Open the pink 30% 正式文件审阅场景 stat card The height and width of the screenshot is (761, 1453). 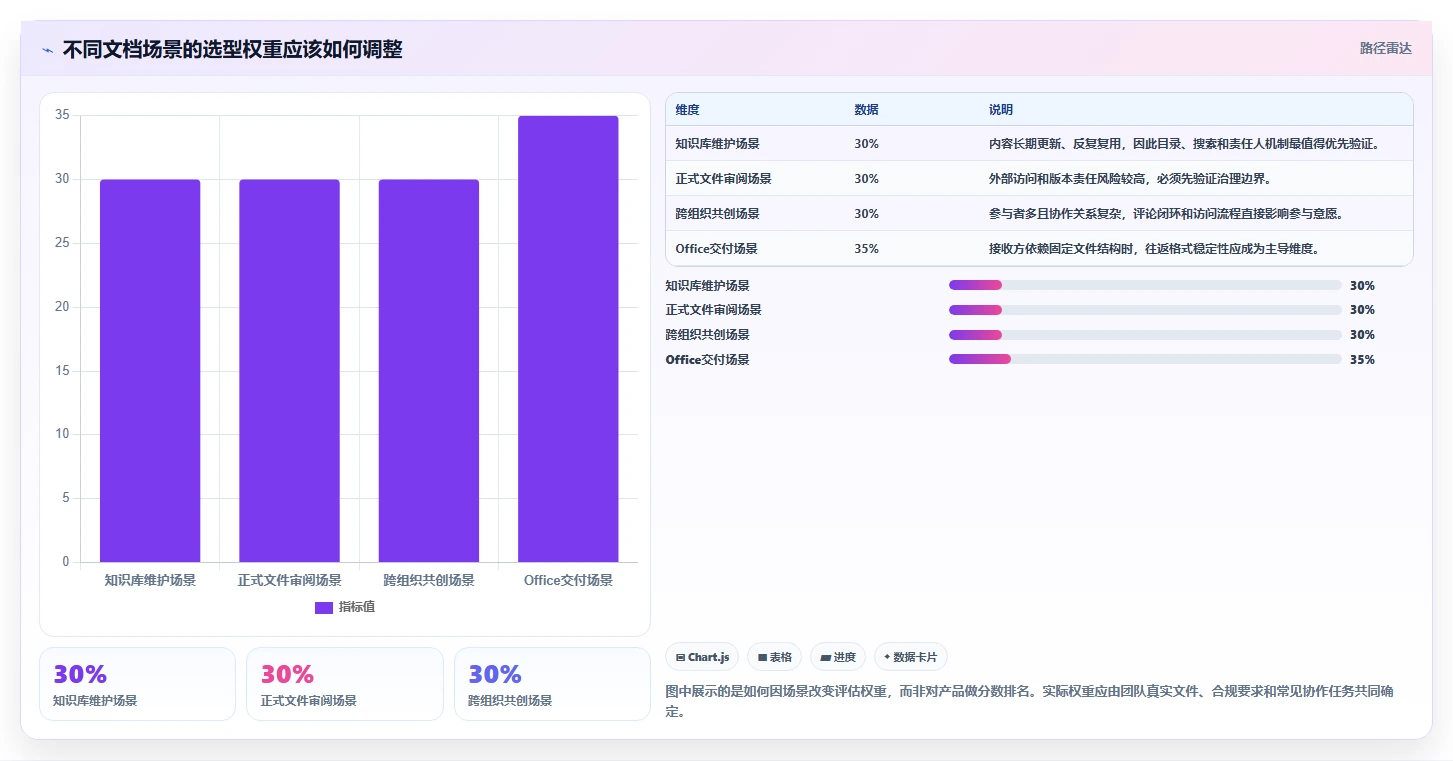coord(345,684)
